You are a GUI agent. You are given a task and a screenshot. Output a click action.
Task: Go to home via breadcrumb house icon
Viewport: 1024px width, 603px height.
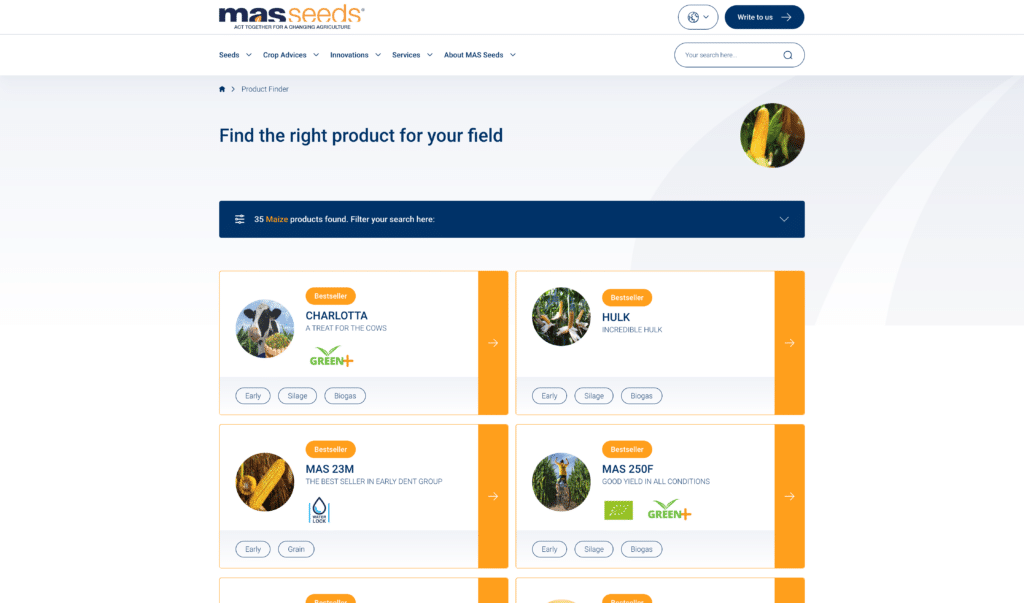pyautogui.click(x=222, y=89)
